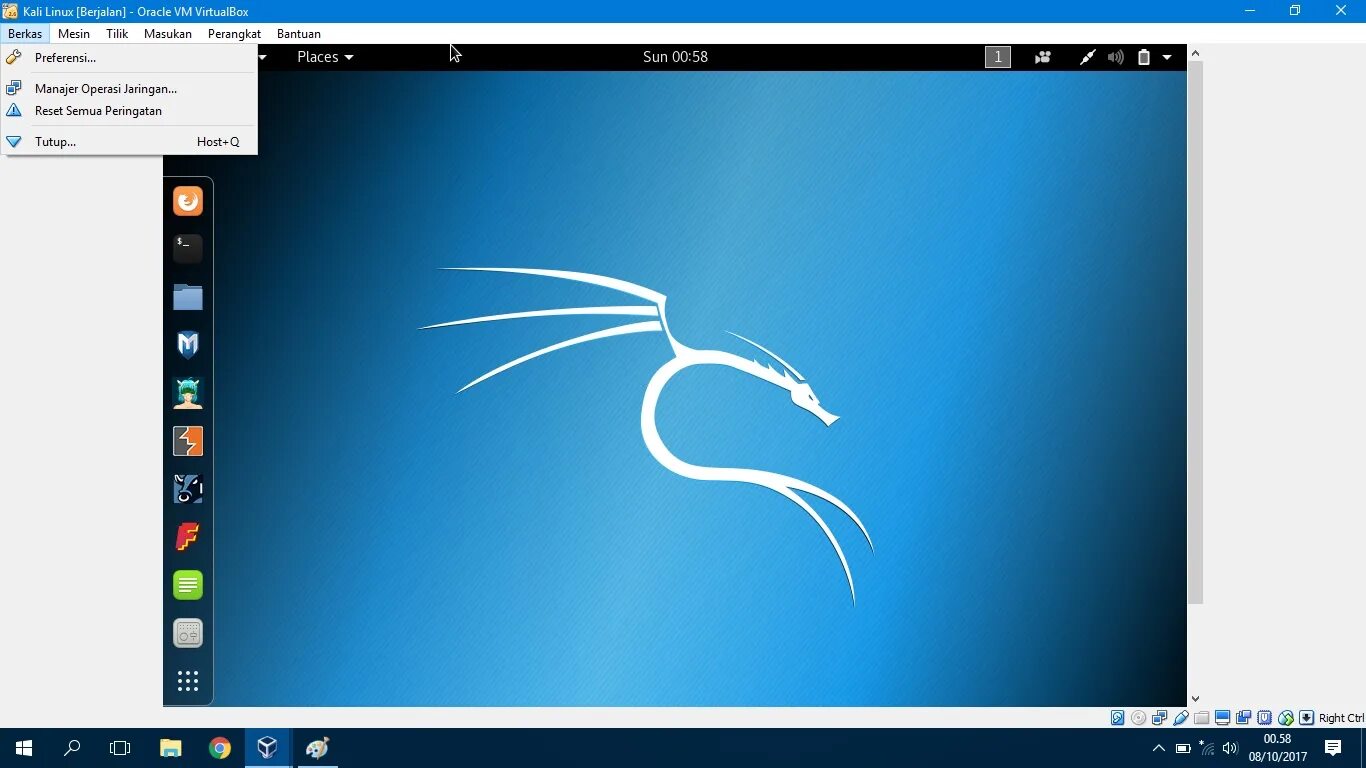Toggle the mouse integration status icon
Screen dimensions: 1366x768
coord(1286,718)
